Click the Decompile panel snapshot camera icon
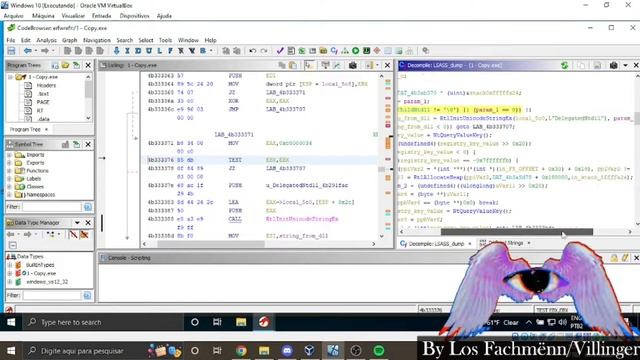The height and width of the screenshot is (360, 640). 613,65
